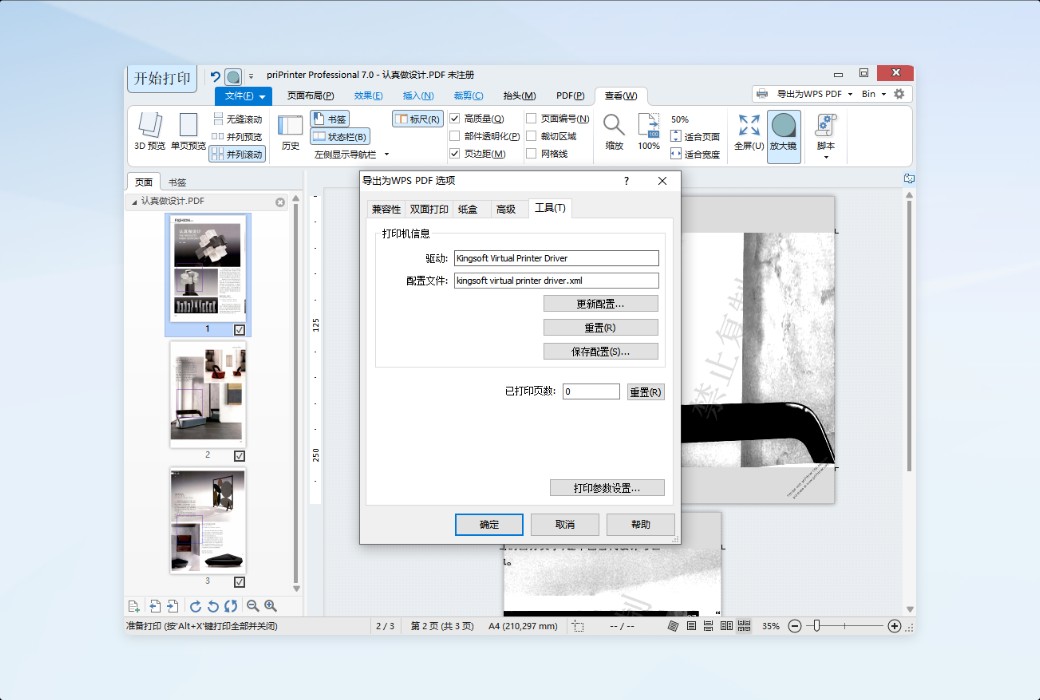Switch to the 效果(E) ribbon tab
Viewport: 1040px width, 700px height.
[368, 96]
